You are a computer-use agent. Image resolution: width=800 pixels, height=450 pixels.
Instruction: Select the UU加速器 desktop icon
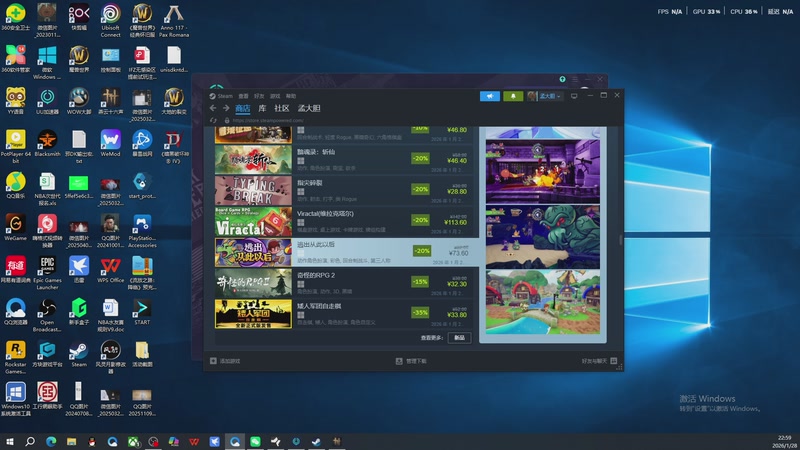[x=47, y=101]
